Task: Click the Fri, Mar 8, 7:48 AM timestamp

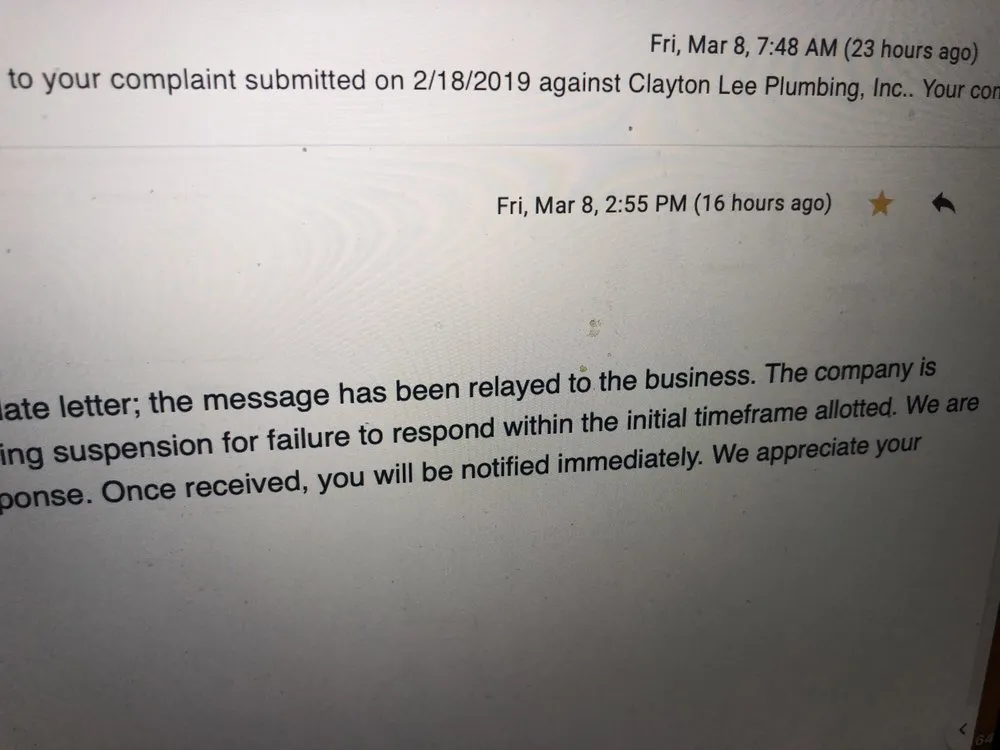Action: tap(744, 45)
